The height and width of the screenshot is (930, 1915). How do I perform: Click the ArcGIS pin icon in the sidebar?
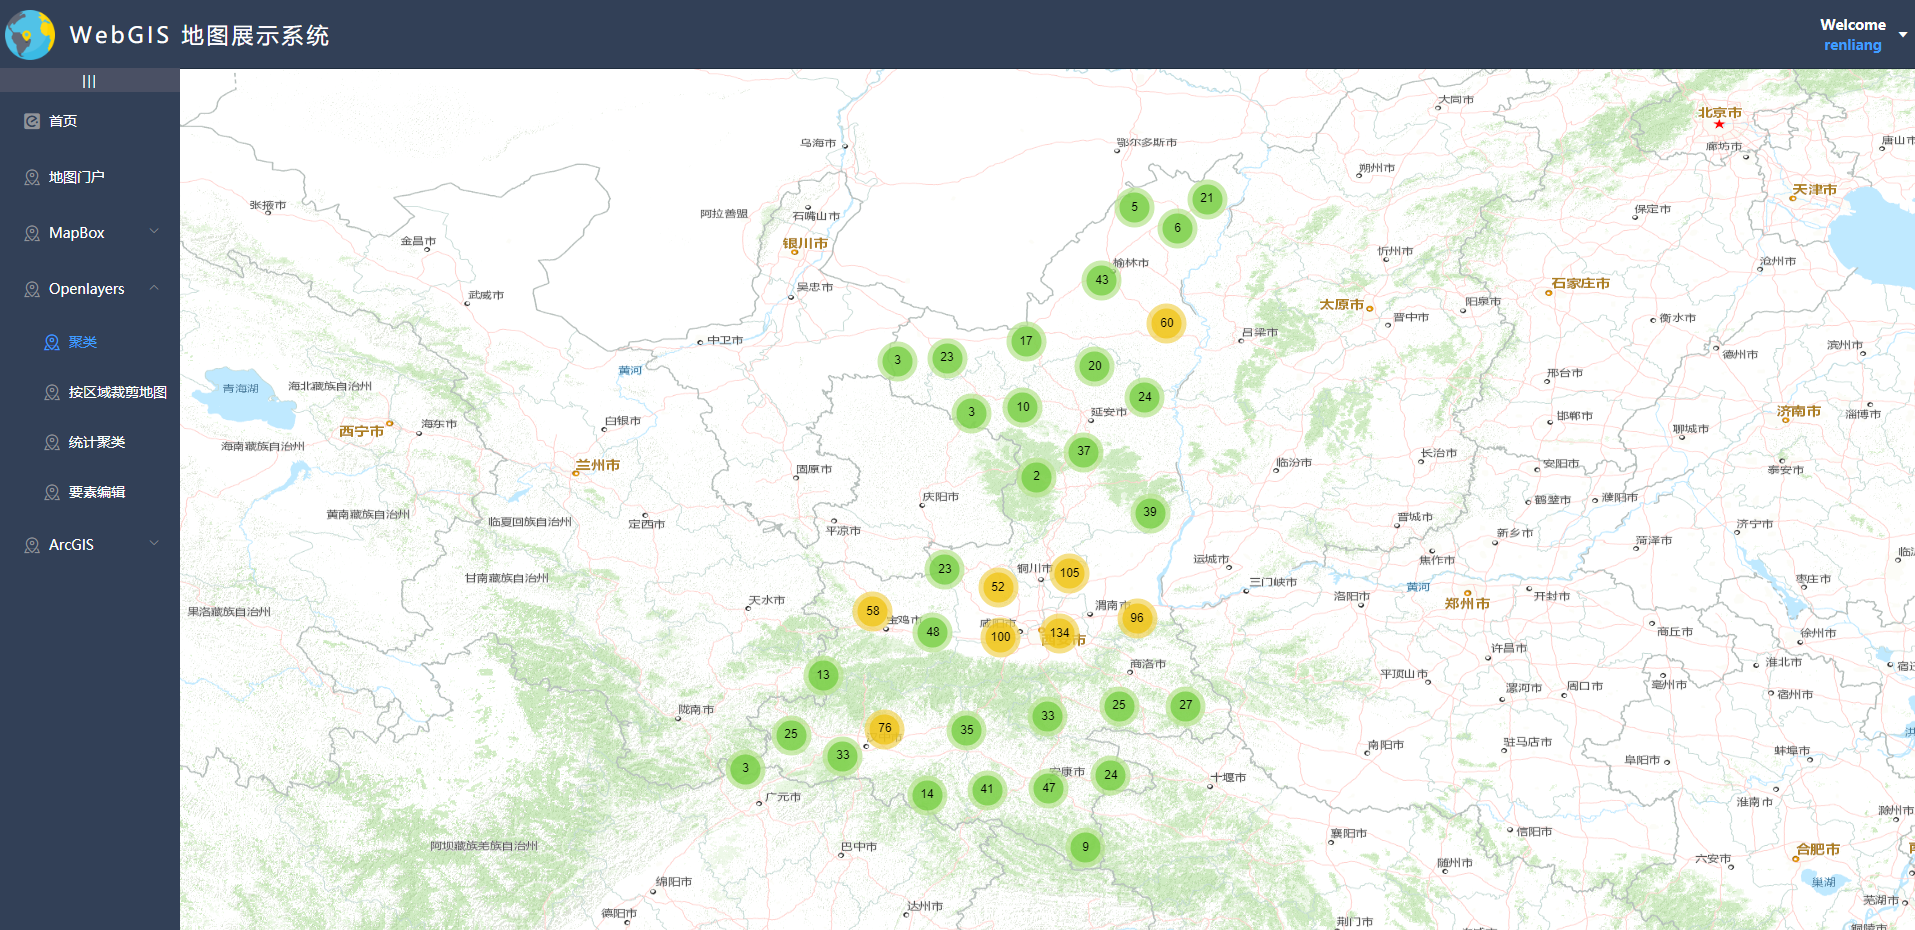pos(32,545)
